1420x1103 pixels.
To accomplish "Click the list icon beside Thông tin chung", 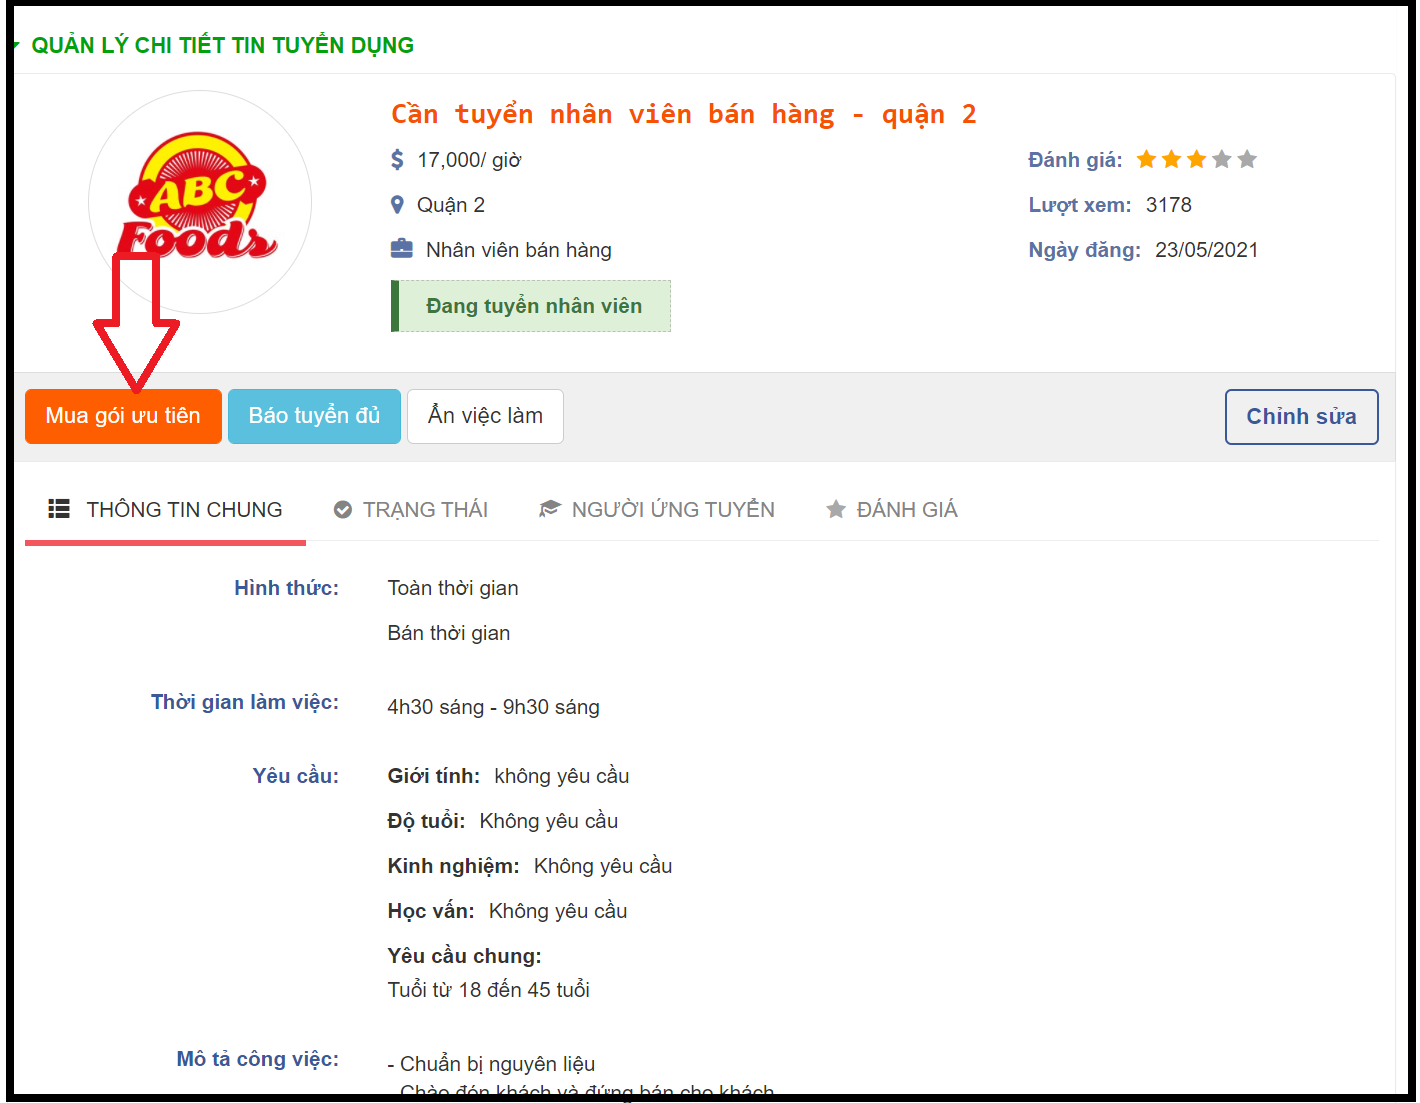I will click(59, 509).
